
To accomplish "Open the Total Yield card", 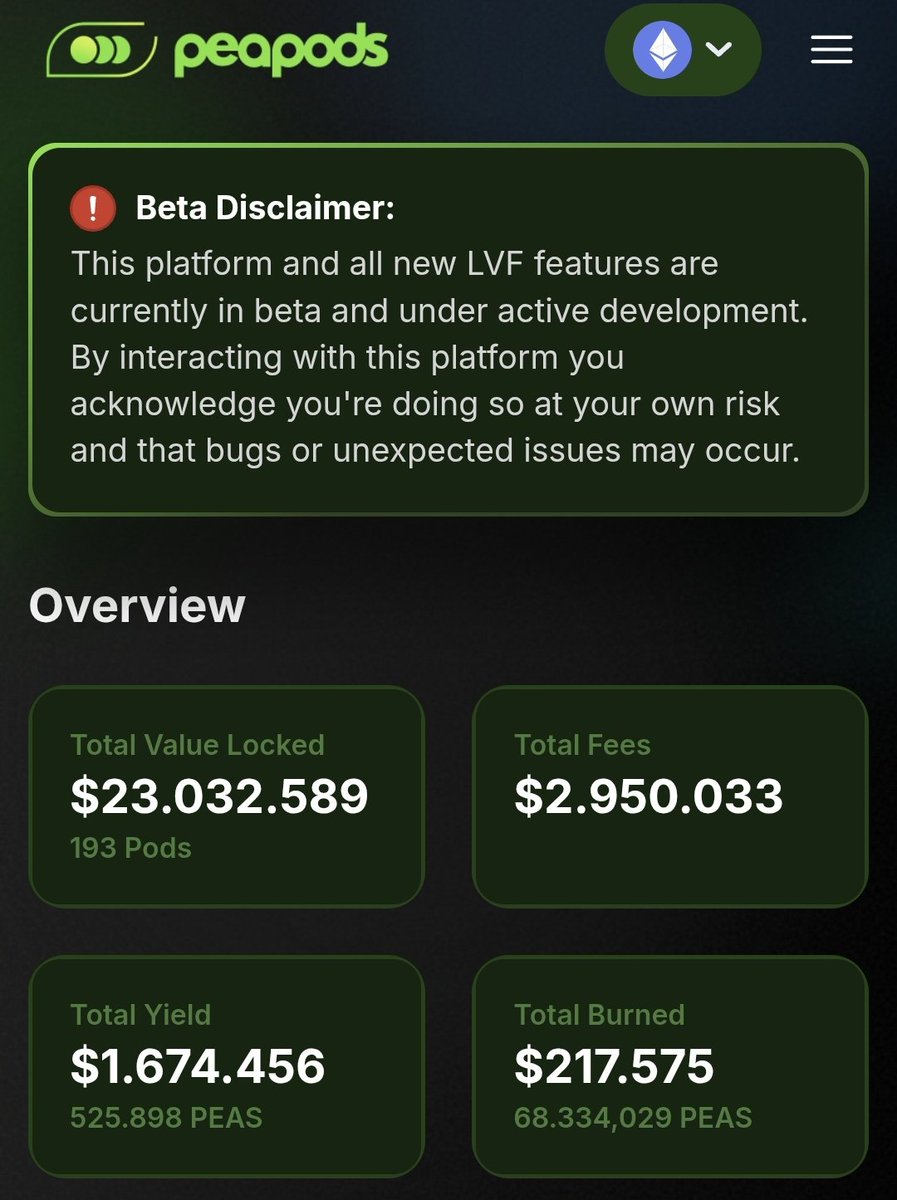I will click(227, 1066).
